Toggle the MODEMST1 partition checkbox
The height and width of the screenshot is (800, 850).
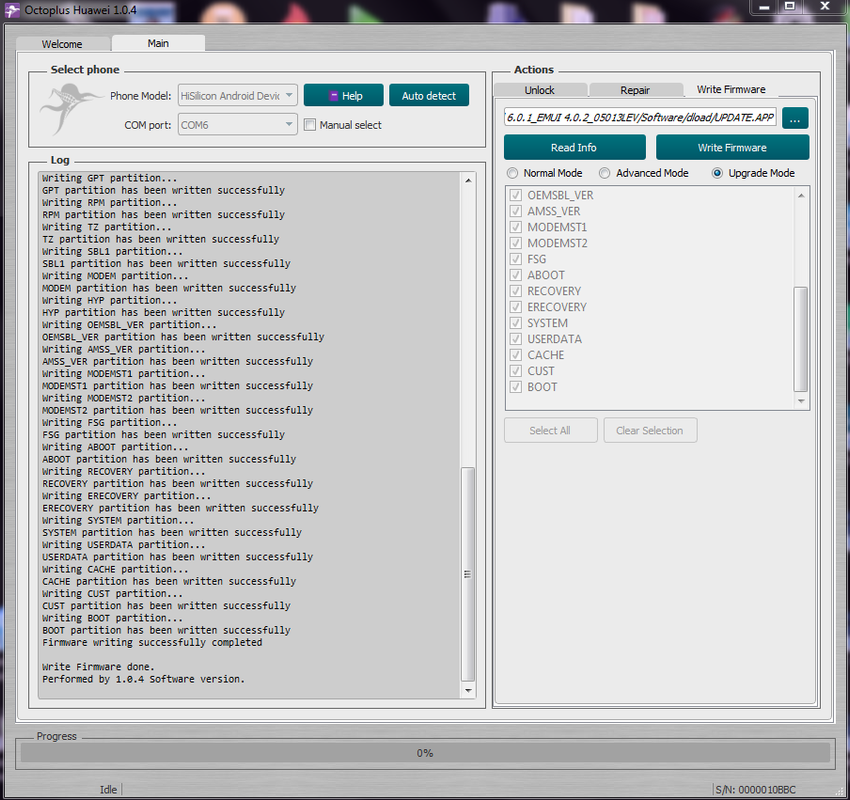(x=516, y=227)
